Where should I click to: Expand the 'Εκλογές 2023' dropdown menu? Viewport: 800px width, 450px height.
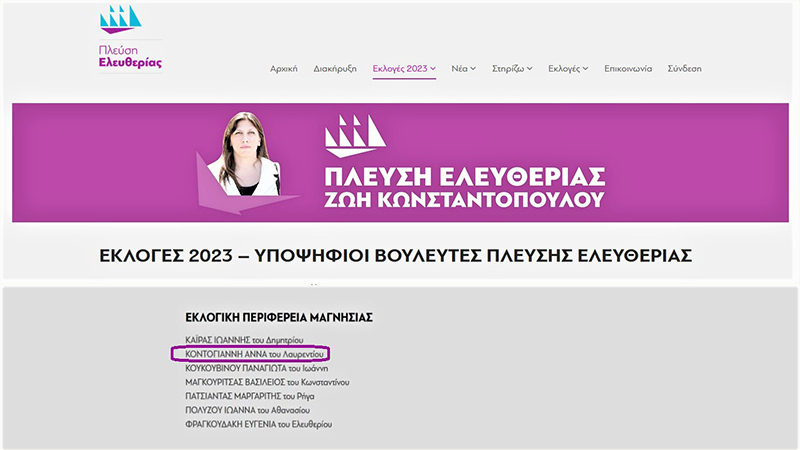click(x=404, y=69)
